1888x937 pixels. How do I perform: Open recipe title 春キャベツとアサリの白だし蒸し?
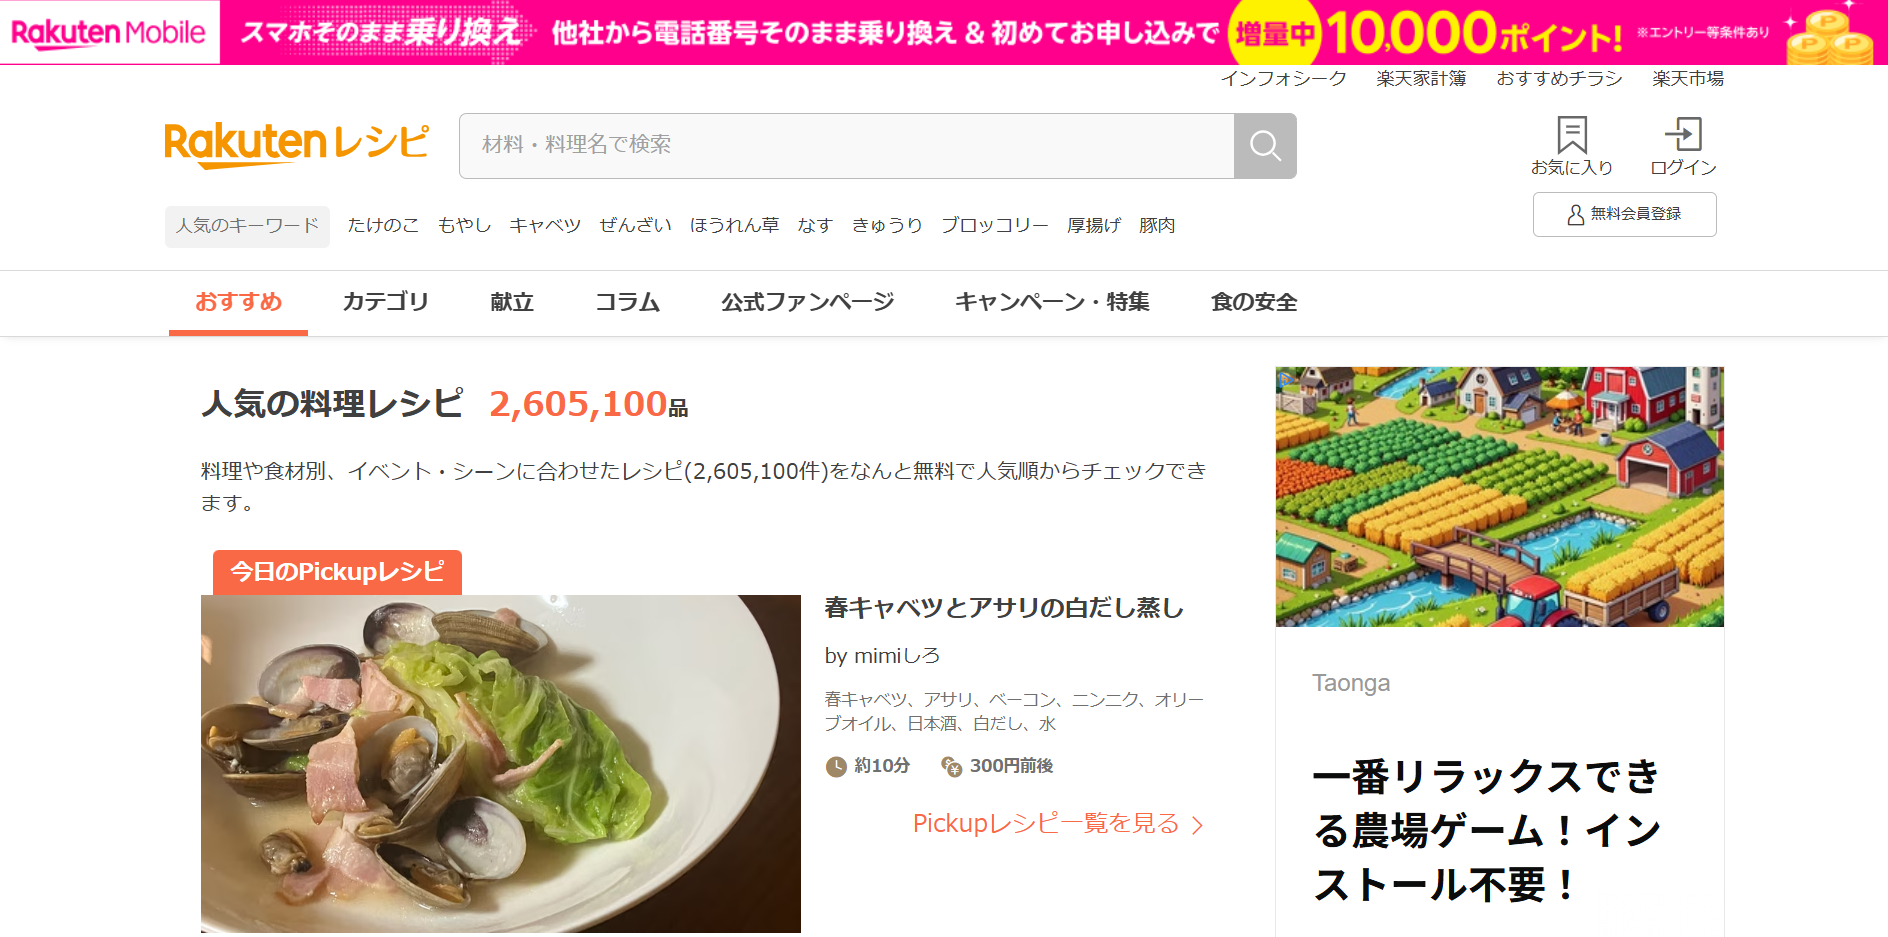[1004, 608]
